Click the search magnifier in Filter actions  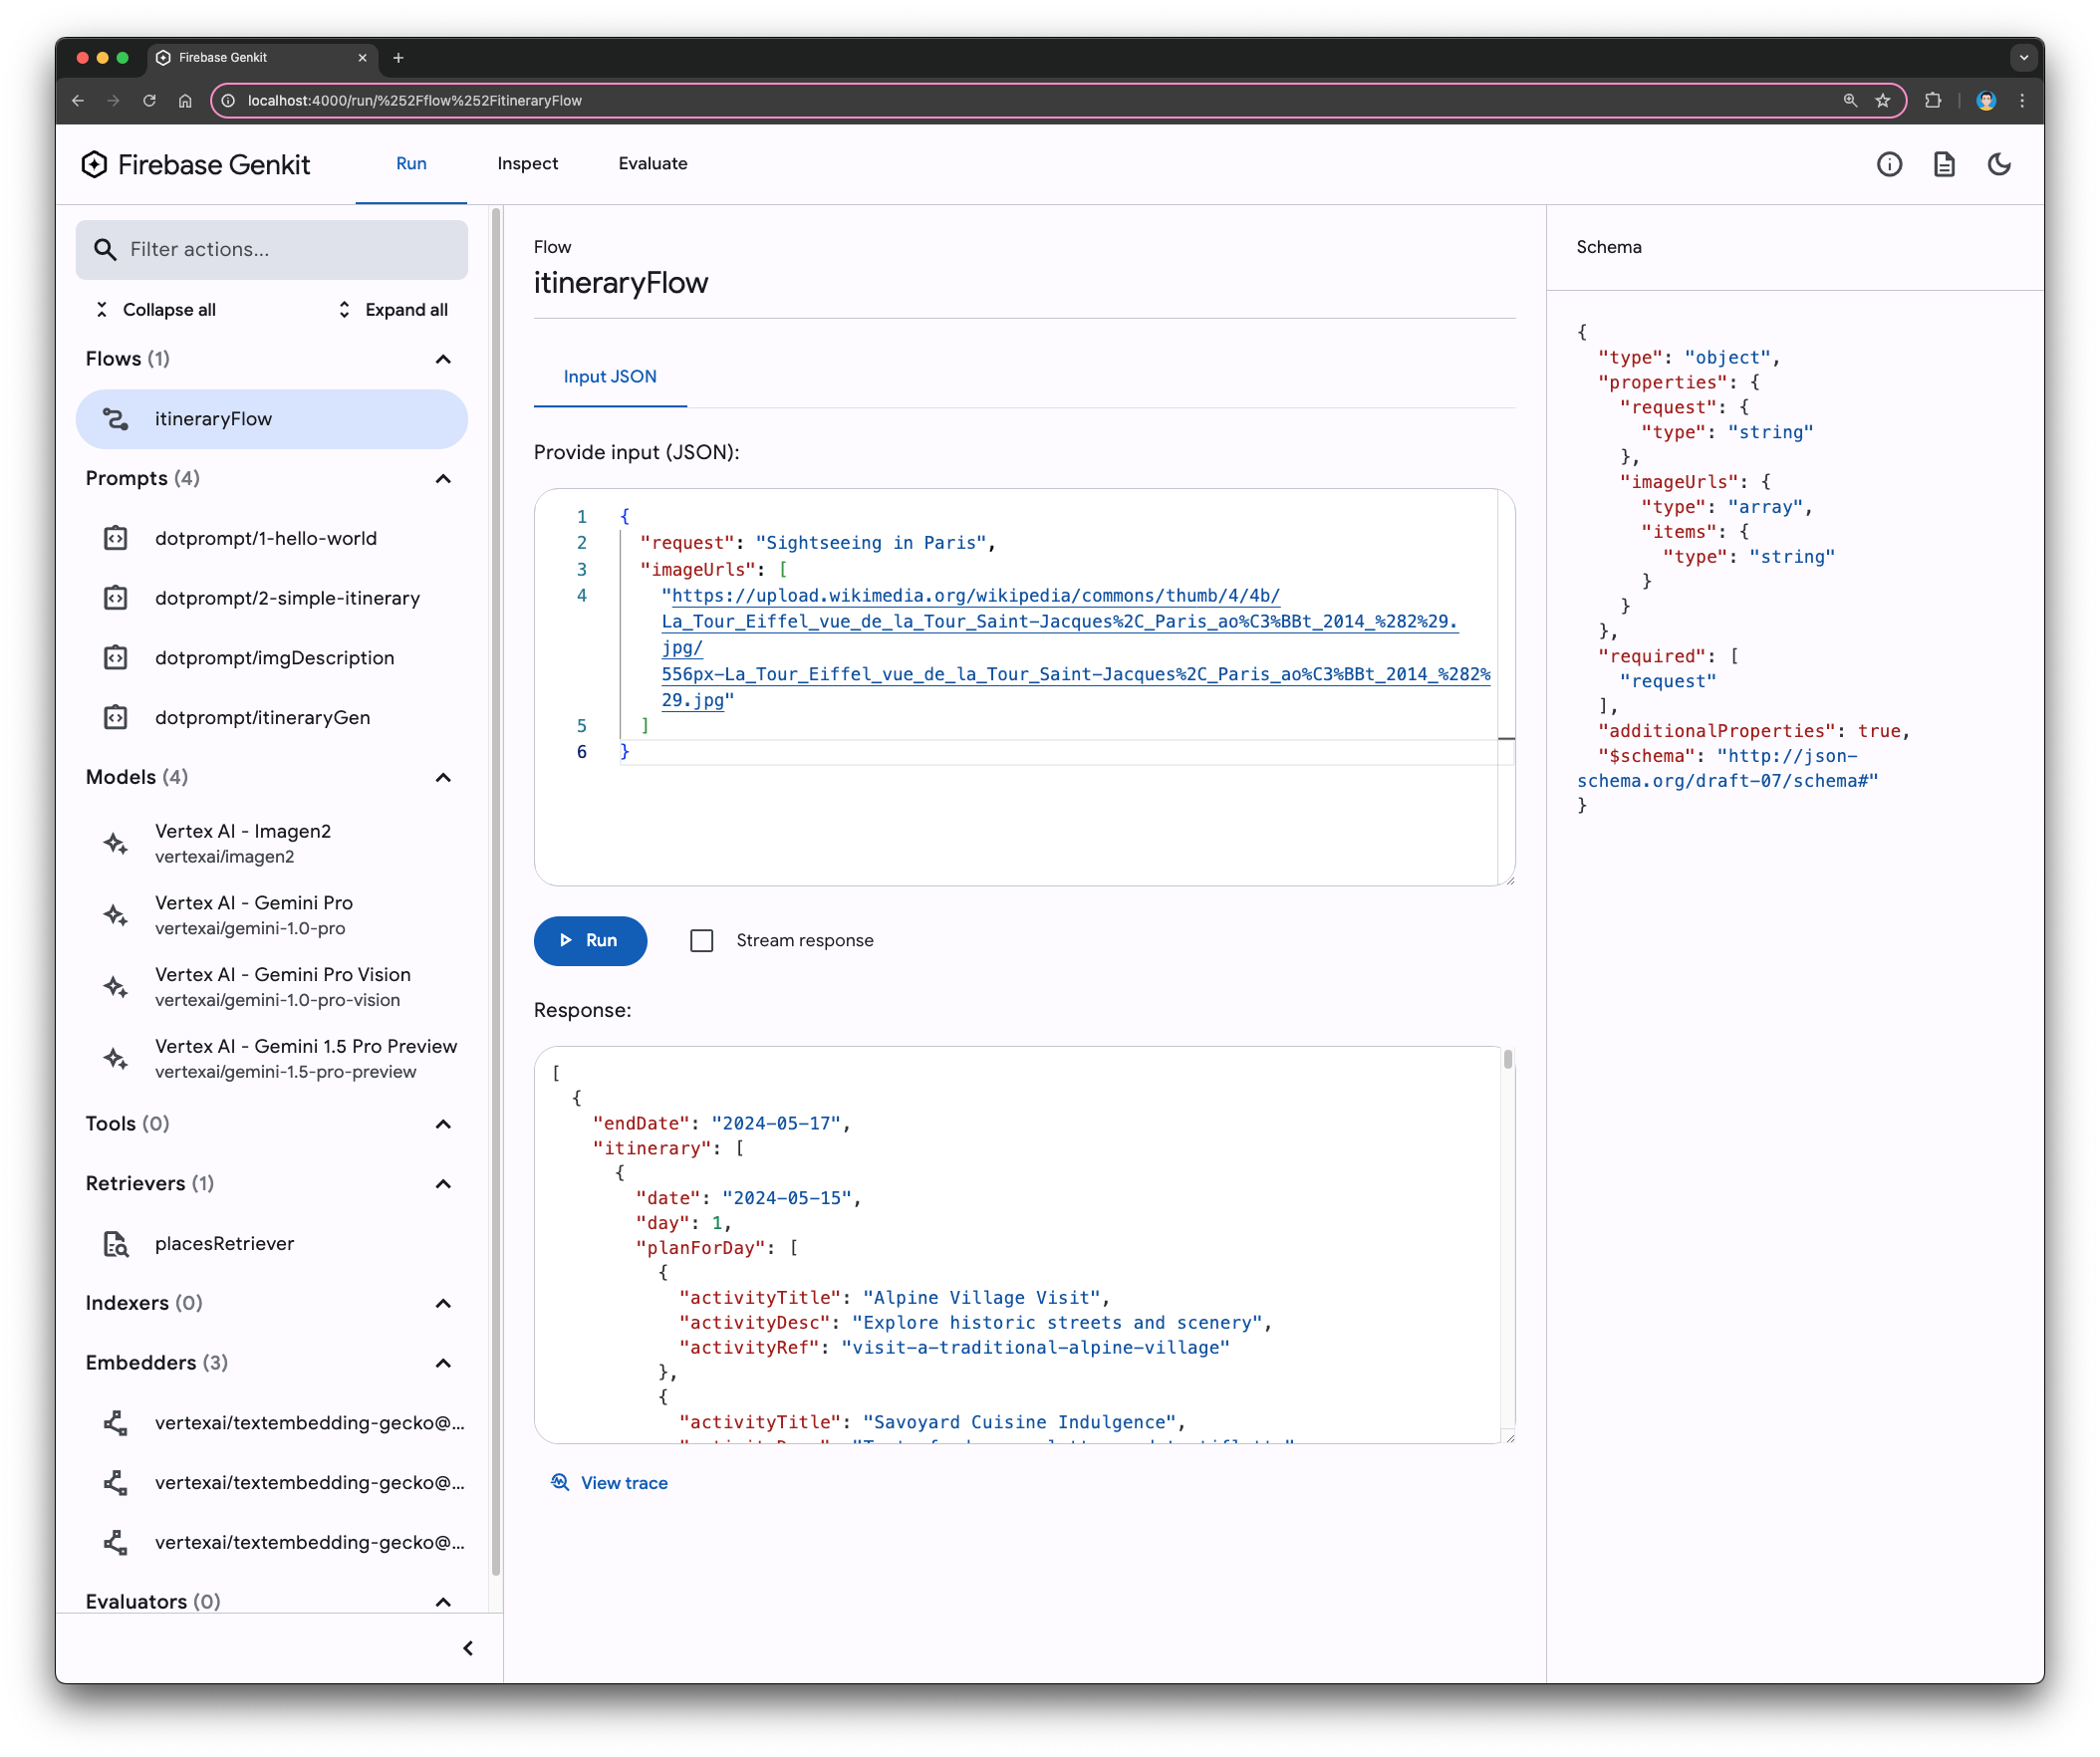click(105, 249)
